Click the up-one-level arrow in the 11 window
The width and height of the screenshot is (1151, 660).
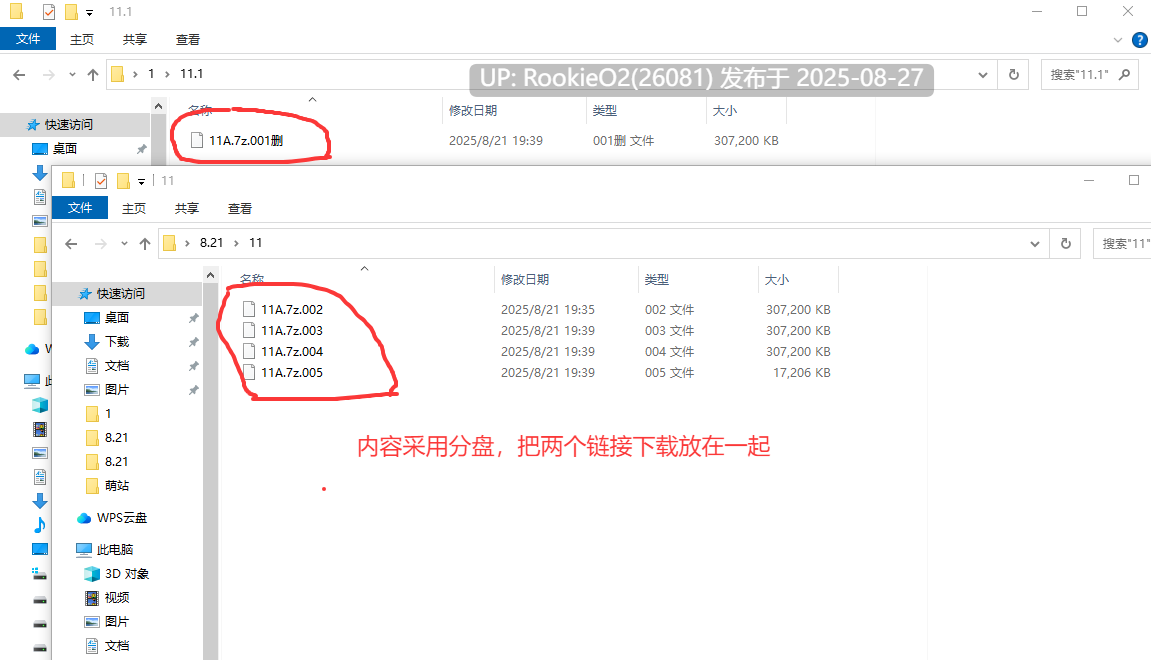pos(145,244)
